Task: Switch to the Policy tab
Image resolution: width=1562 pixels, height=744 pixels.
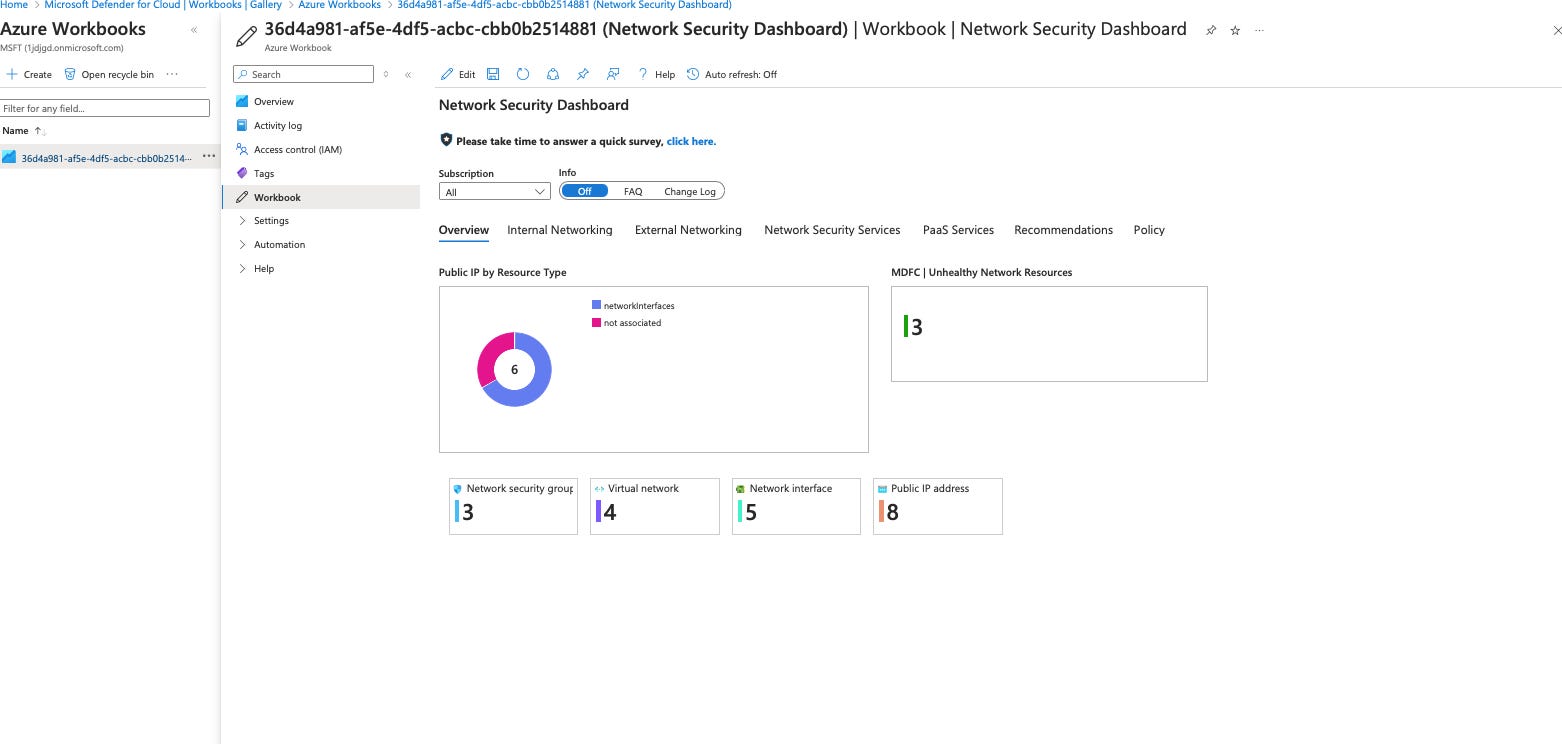Action: click(x=1149, y=230)
